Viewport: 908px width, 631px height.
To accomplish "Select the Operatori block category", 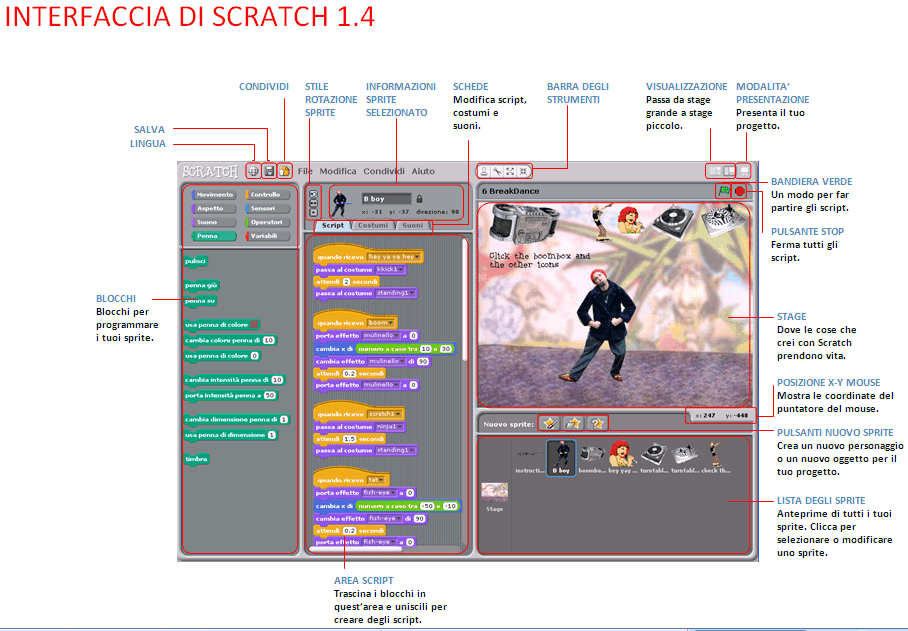I will [268, 222].
